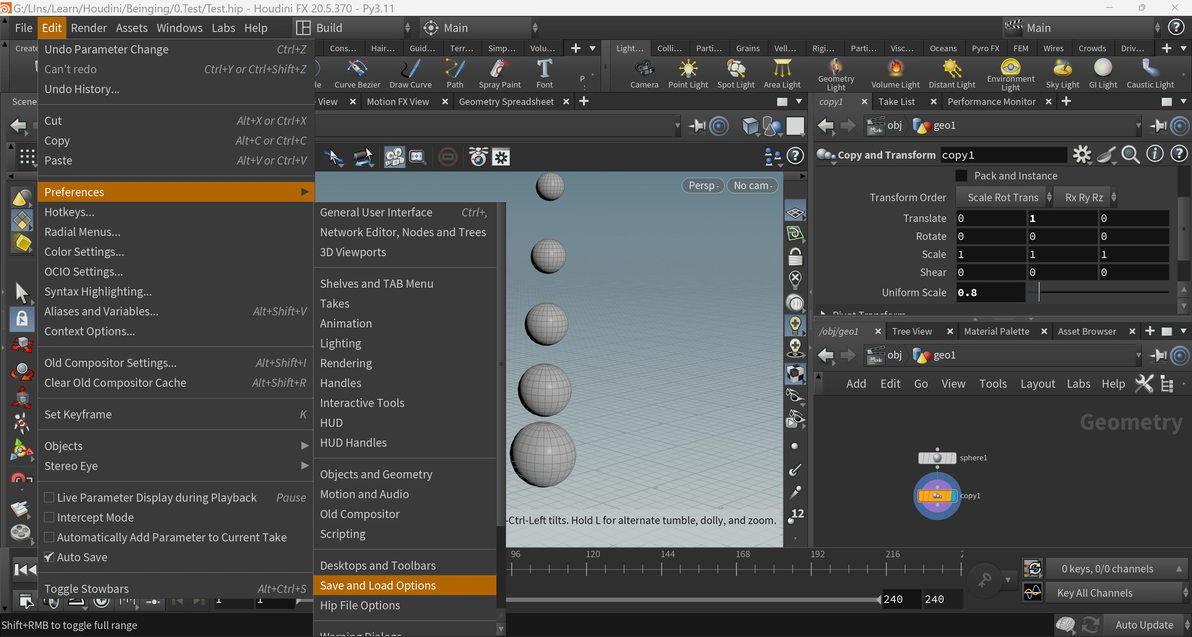This screenshot has height=637, width=1192.
Task: Click the Spot Light shelf icon
Action: pyautogui.click(x=736, y=73)
